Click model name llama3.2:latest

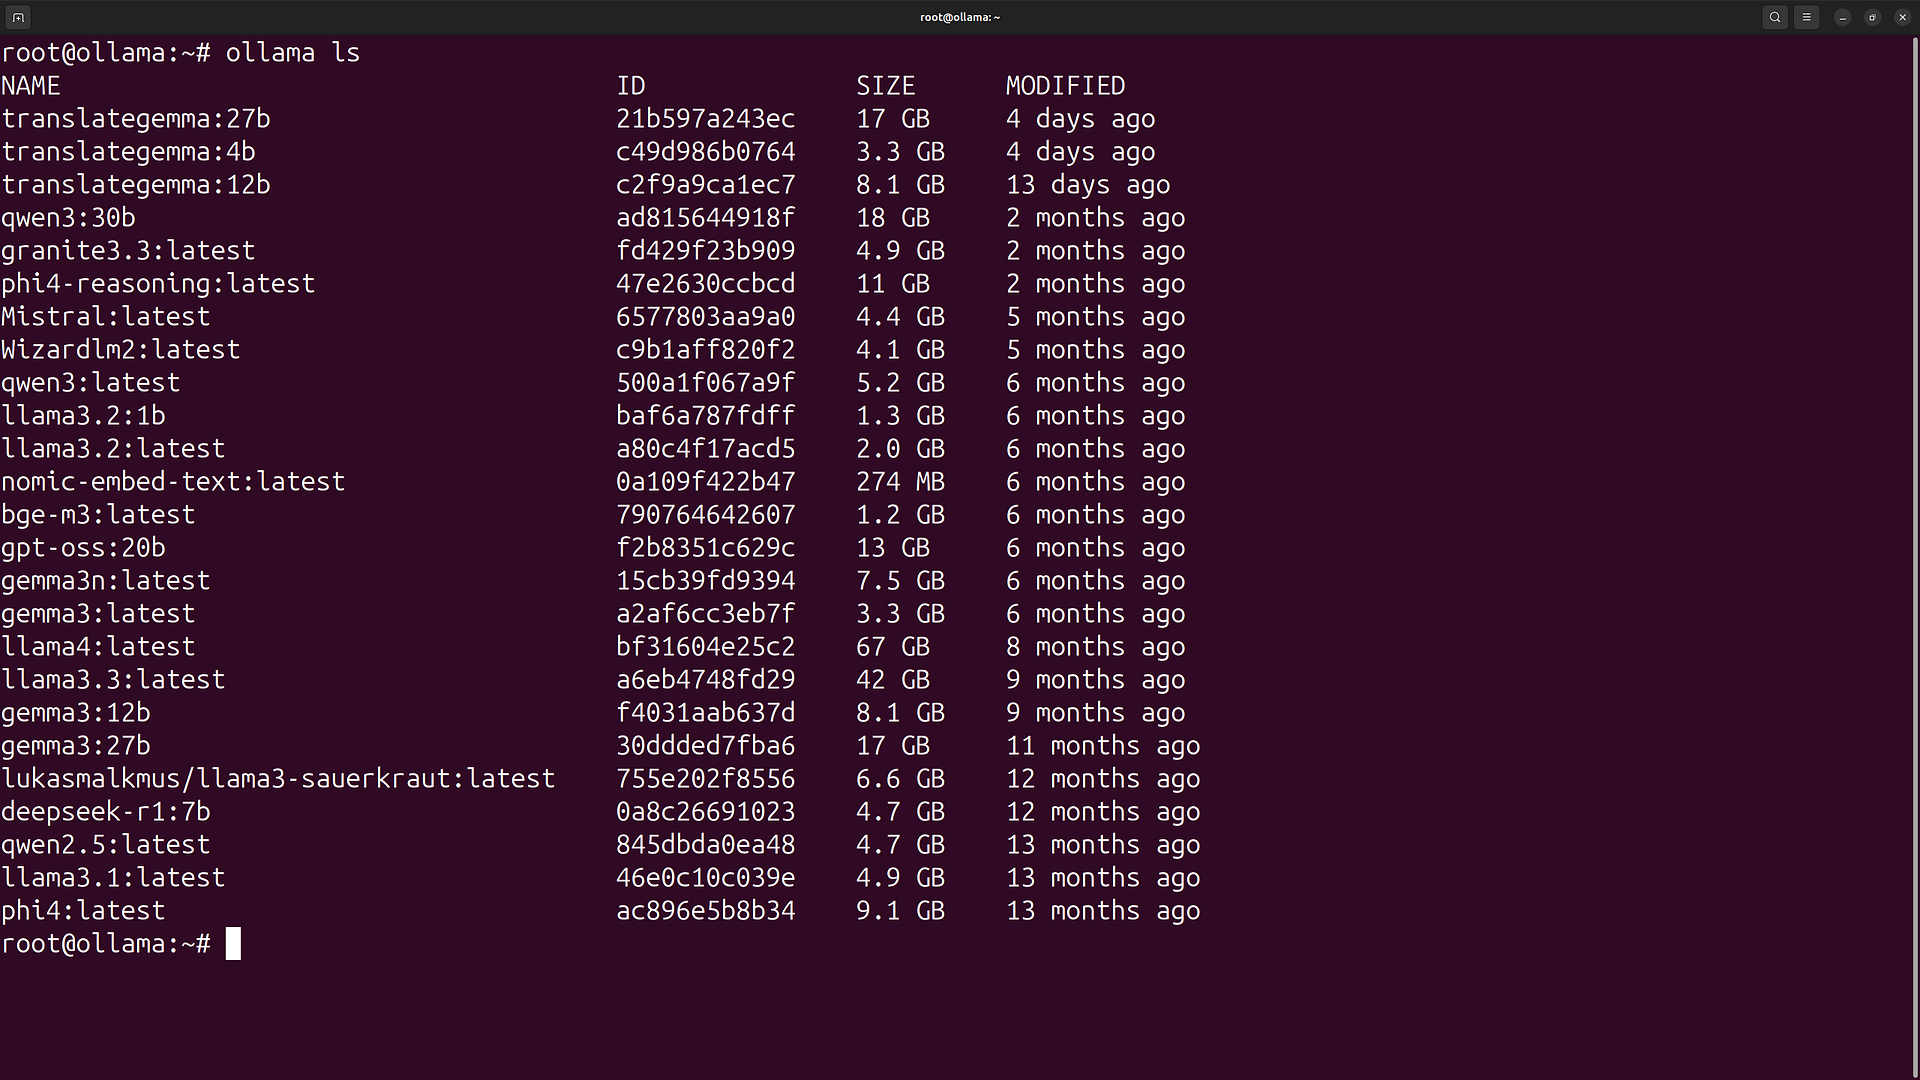coord(113,449)
